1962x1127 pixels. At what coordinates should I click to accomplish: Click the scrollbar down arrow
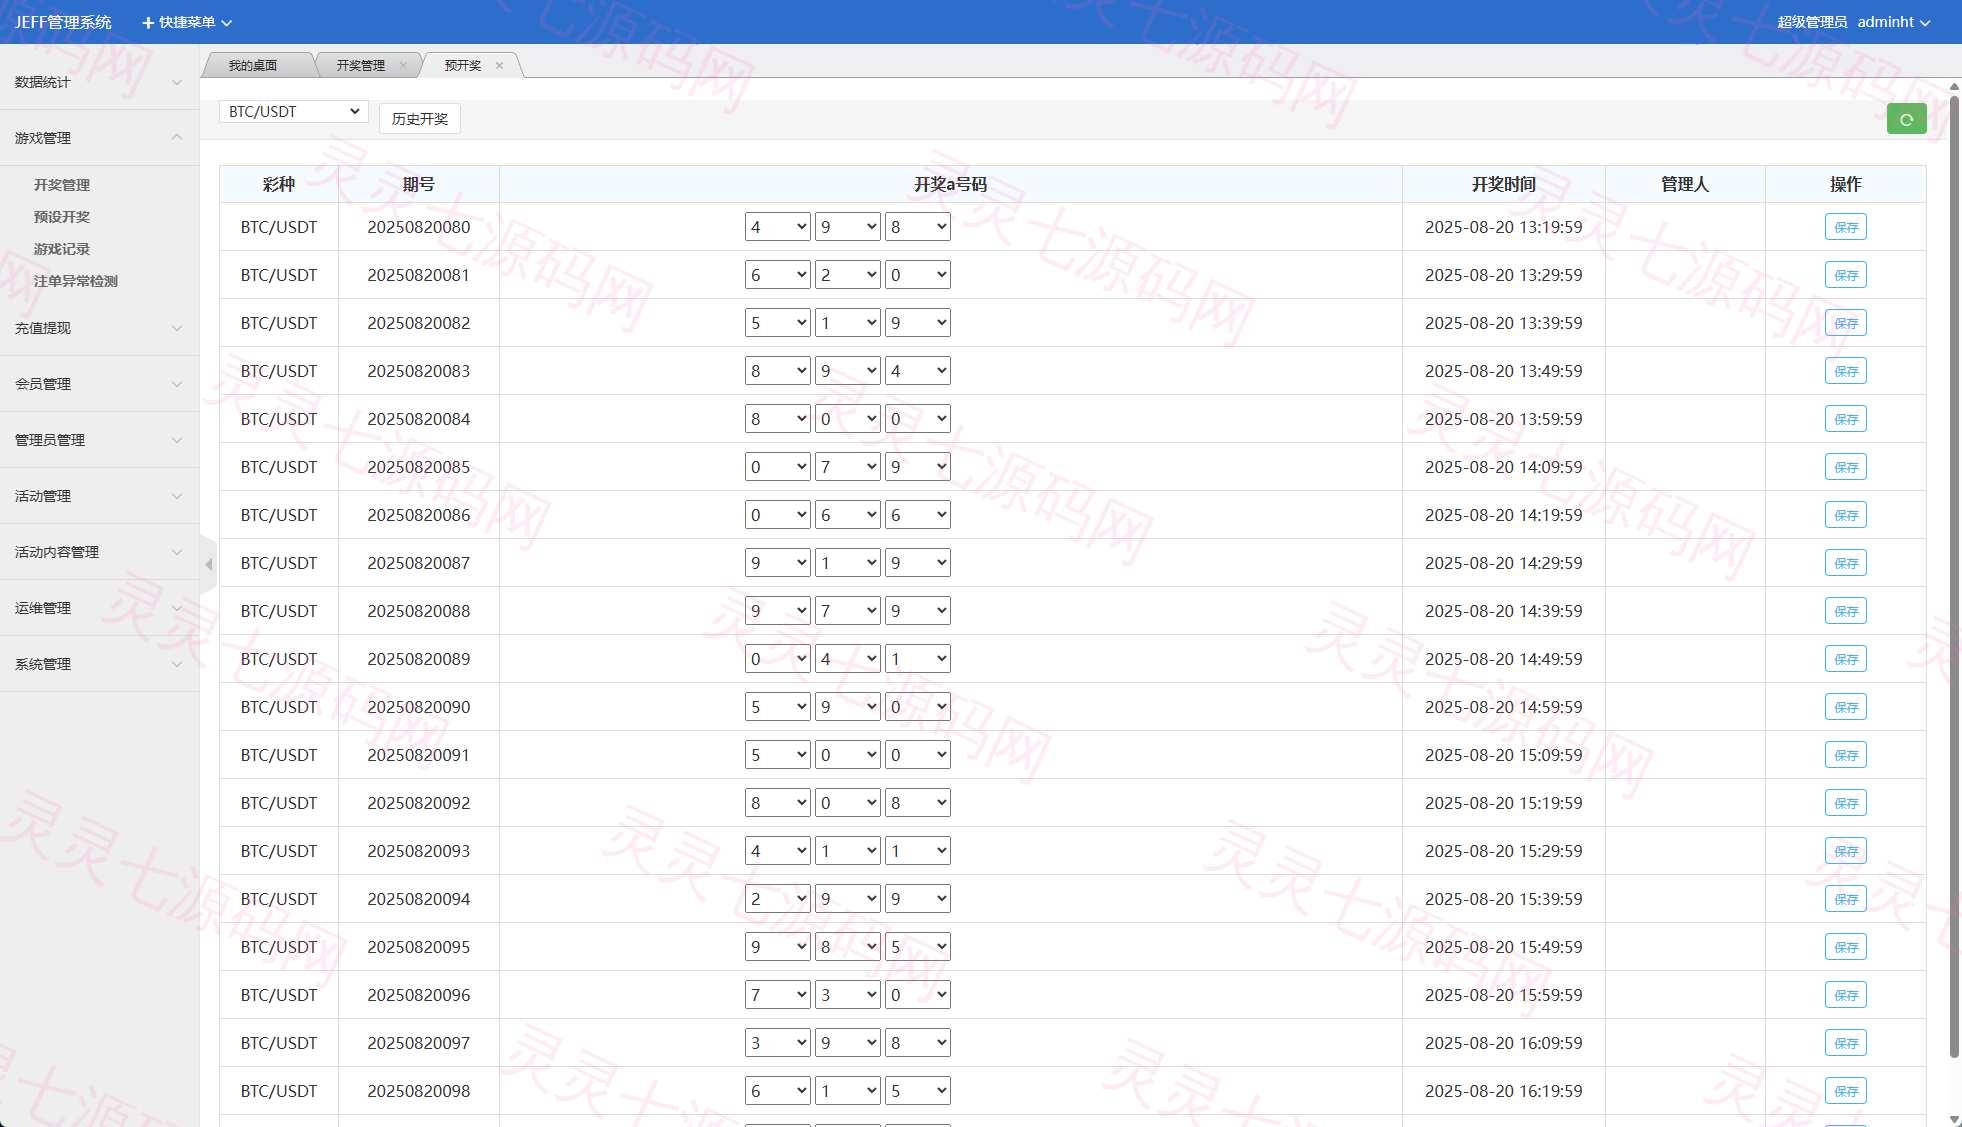pyautogui.click(x=1954, y=1119)
